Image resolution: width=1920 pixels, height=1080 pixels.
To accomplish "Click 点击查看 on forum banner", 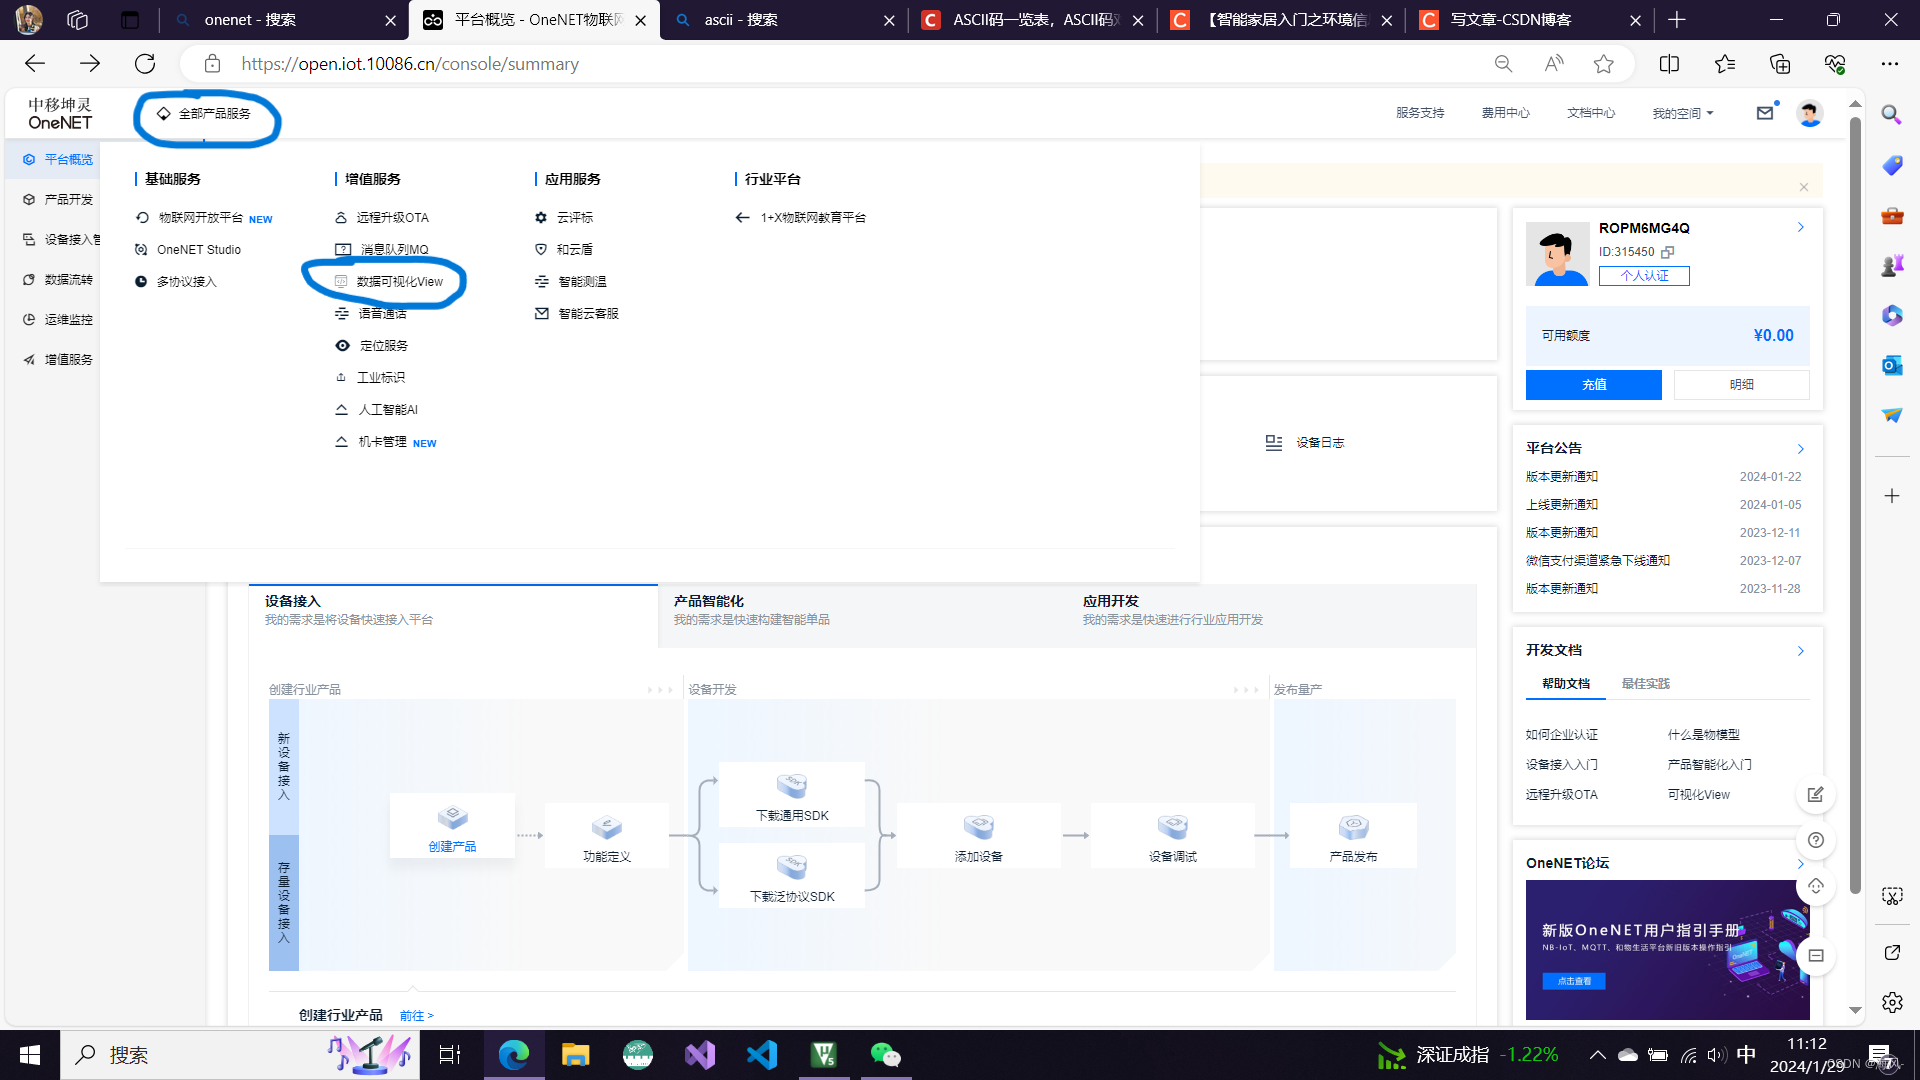I will point(1574,982).
